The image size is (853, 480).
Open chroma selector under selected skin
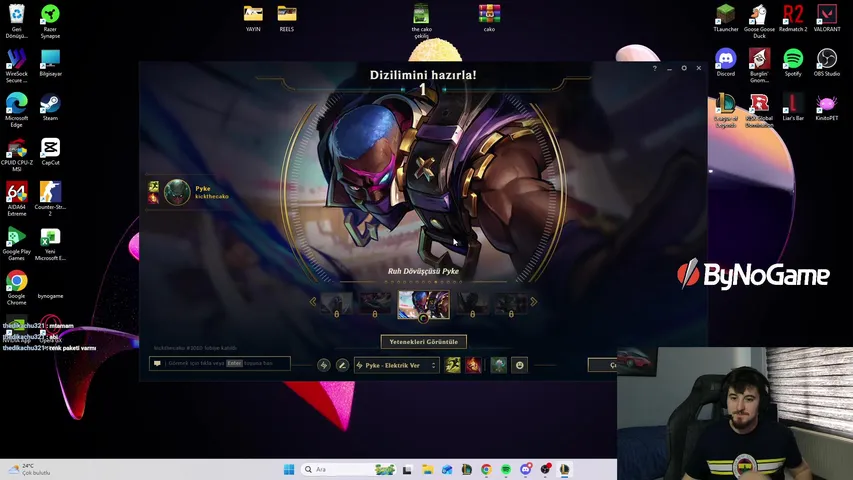click(423, 318)
